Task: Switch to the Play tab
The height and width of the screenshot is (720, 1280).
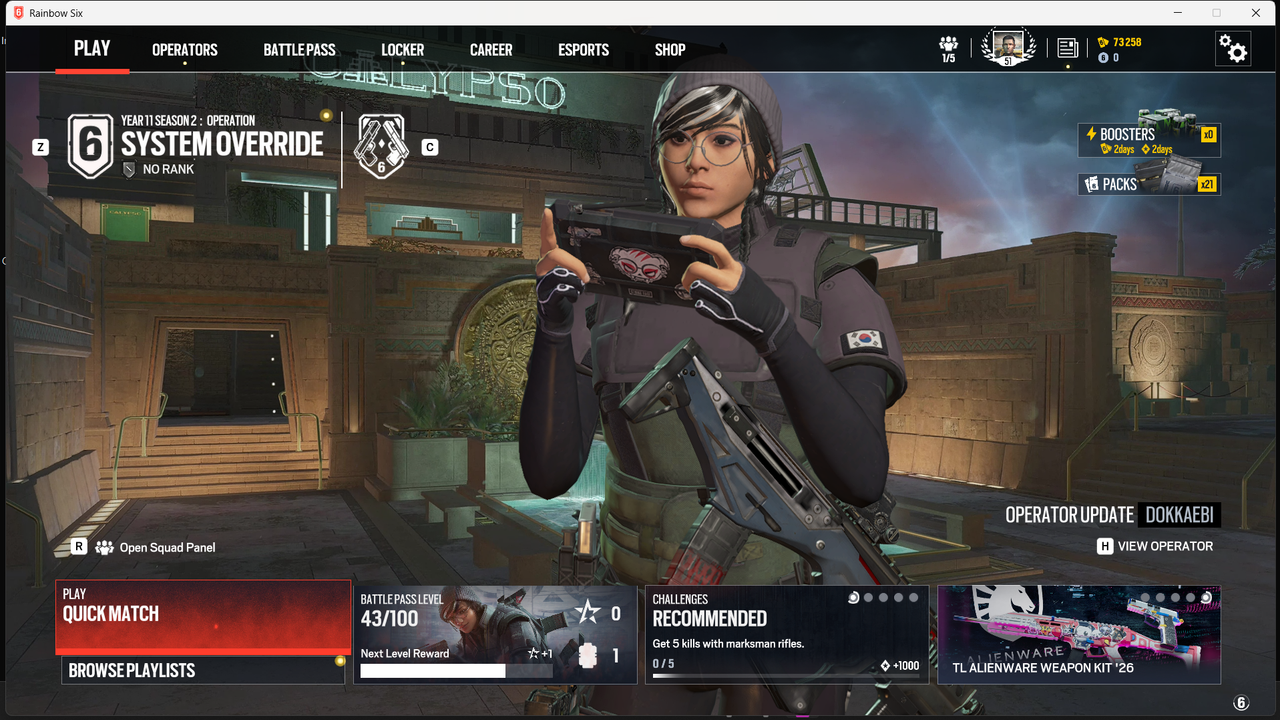Action: (x=92, y=48)
